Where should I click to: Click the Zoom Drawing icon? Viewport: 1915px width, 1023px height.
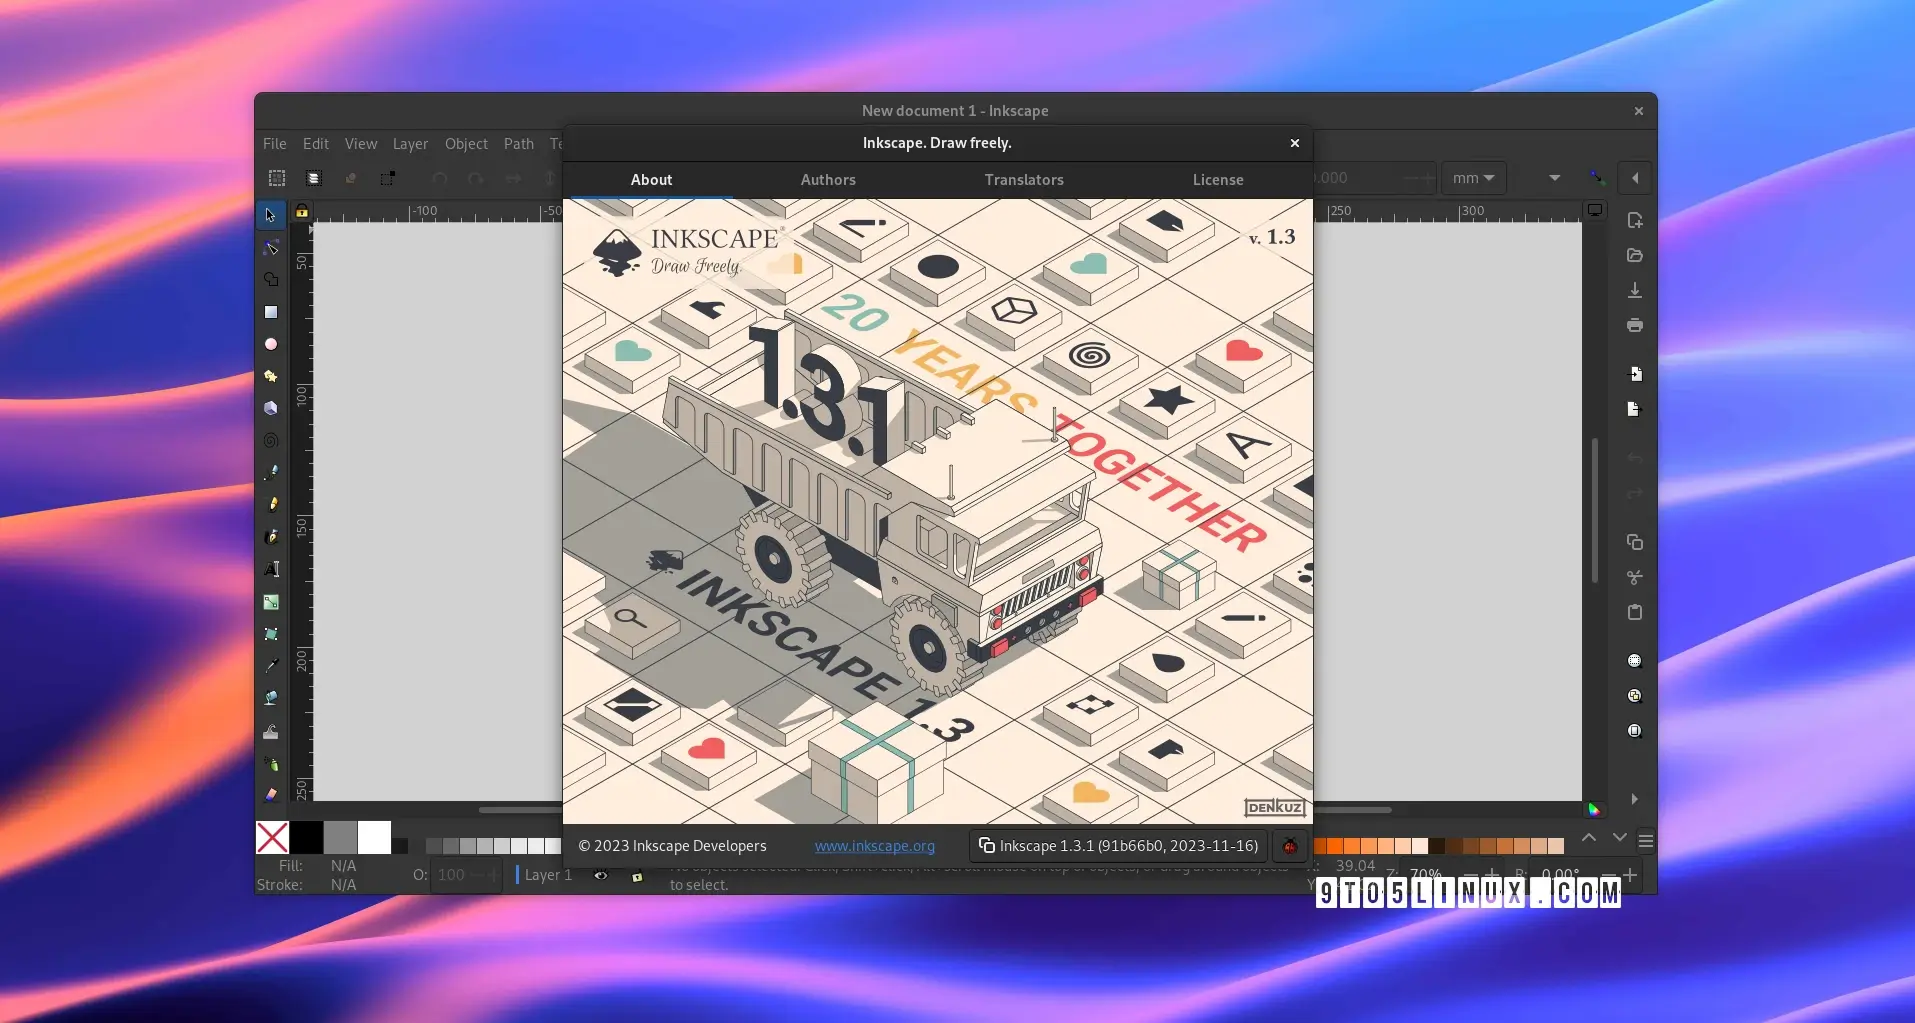(1635, 696)
